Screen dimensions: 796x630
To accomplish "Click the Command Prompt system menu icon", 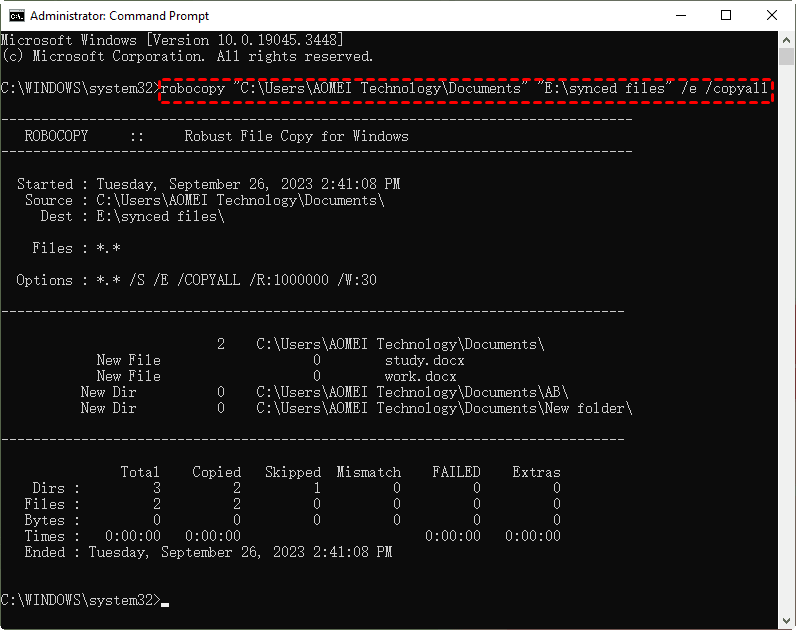I will point(16,15).
